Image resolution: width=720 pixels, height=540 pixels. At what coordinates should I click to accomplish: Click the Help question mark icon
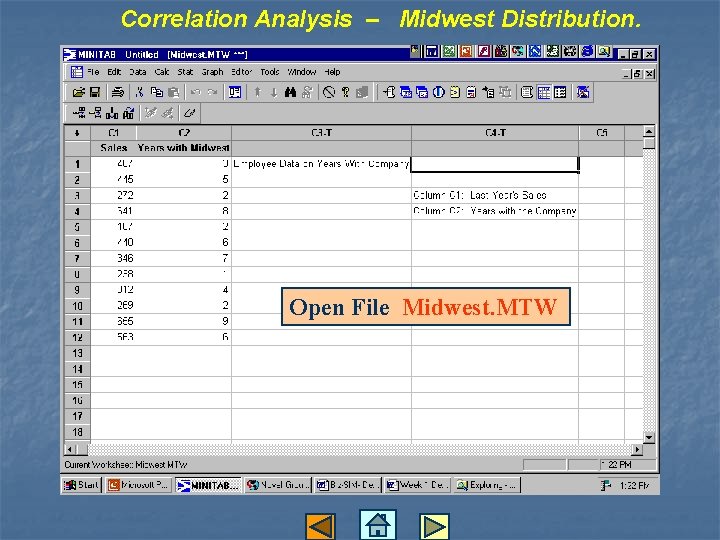[x=345, y=92]
